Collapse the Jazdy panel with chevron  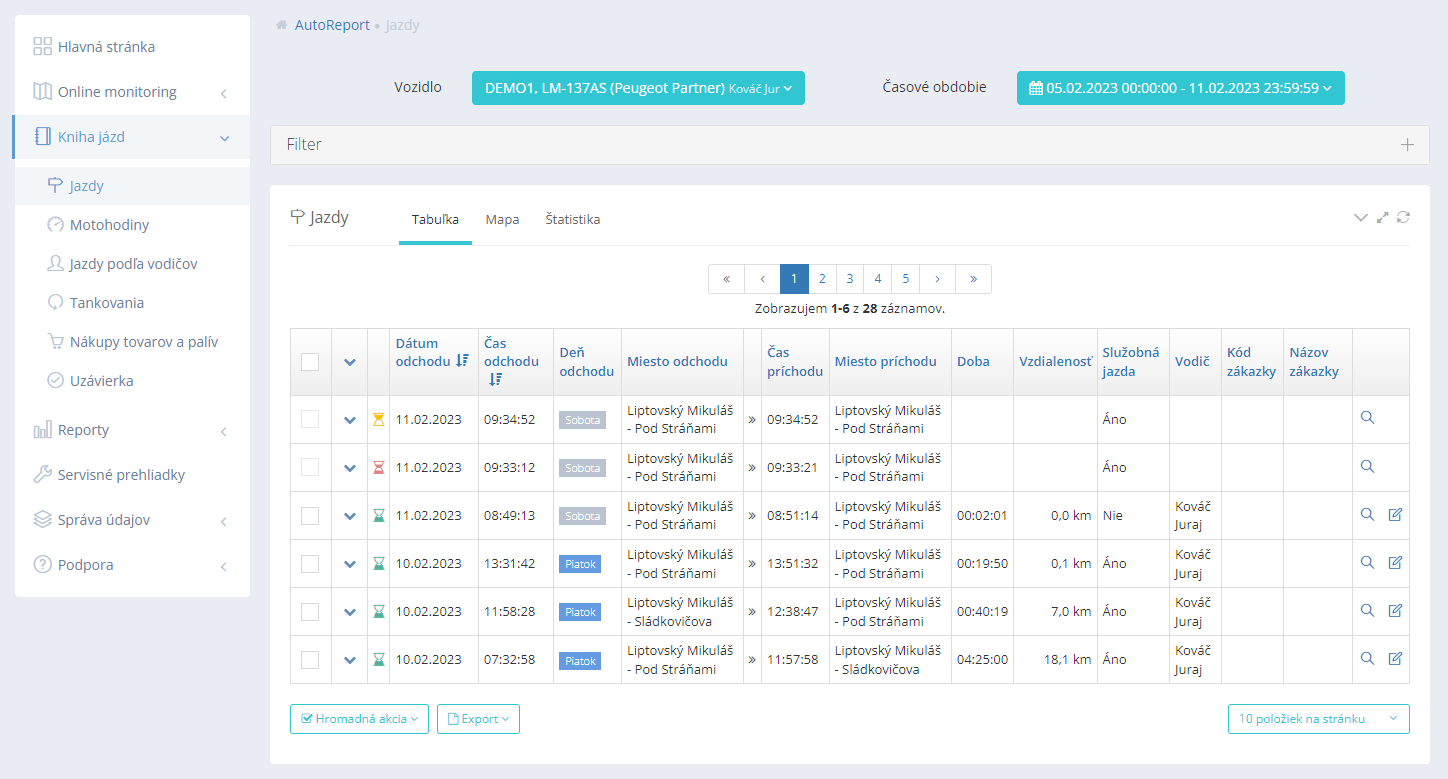pyautogui.click(x=1360, y=217)
